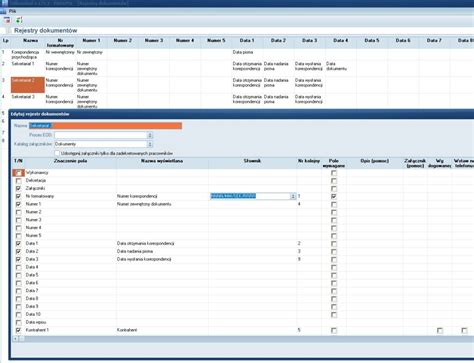
Task: Toggle checkbox for sharing attachments with assigned employees
Action: pyautogui.click(x=57, y=153)
